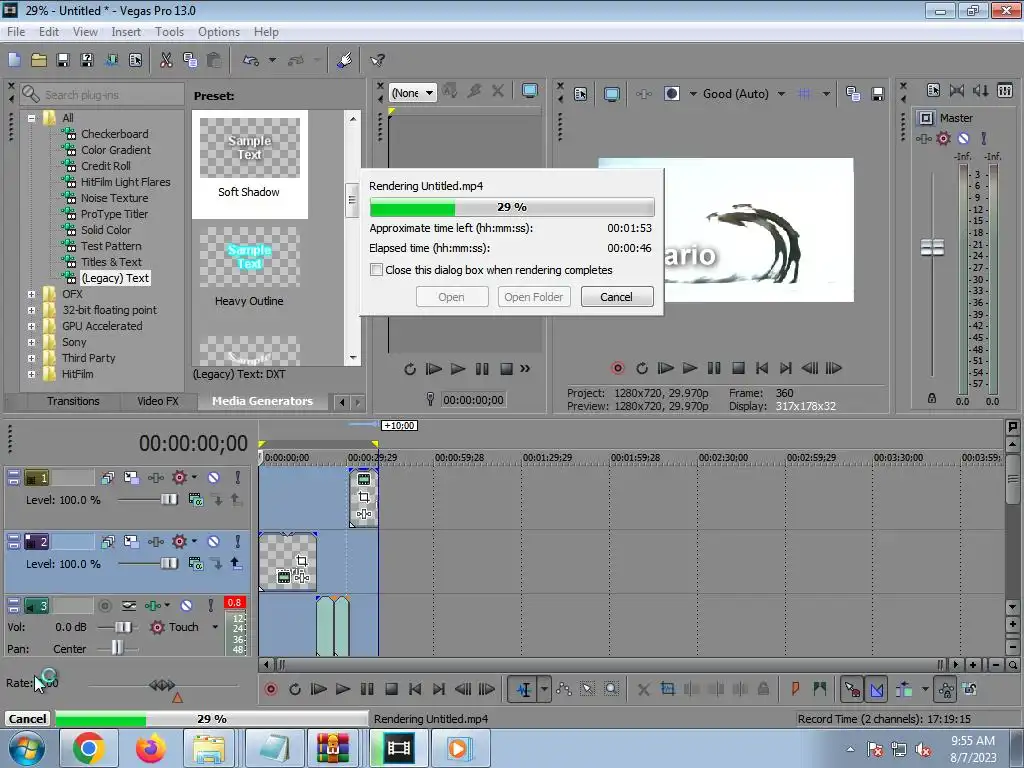Open Google Chrome from the taskbar
Image resolution: width=1024 pixels, height=768 pixels.
coord(88,748)
